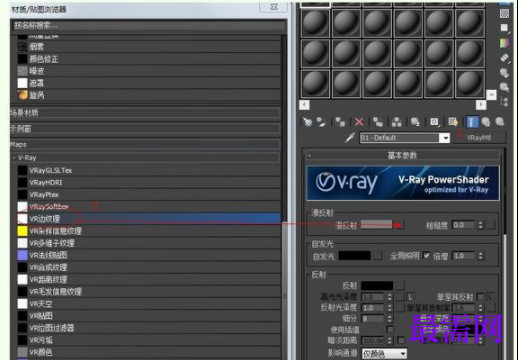Click the red X reset material icon
This screenshot has height=360, width=521.
point(359,122)
